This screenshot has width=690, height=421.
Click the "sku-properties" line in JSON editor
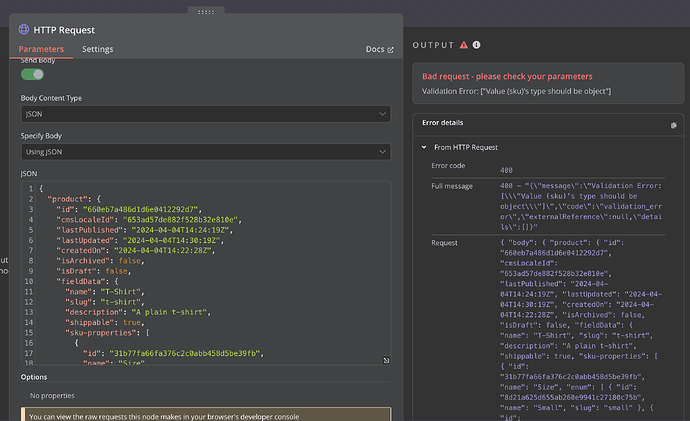[x=107, y=333]
